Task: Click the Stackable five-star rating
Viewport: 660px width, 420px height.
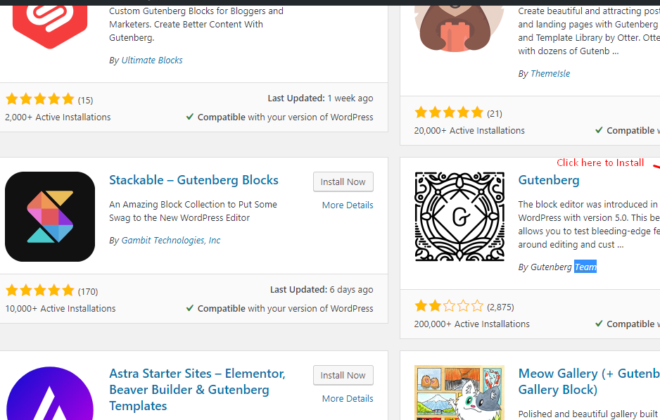Action: point(40,290)
